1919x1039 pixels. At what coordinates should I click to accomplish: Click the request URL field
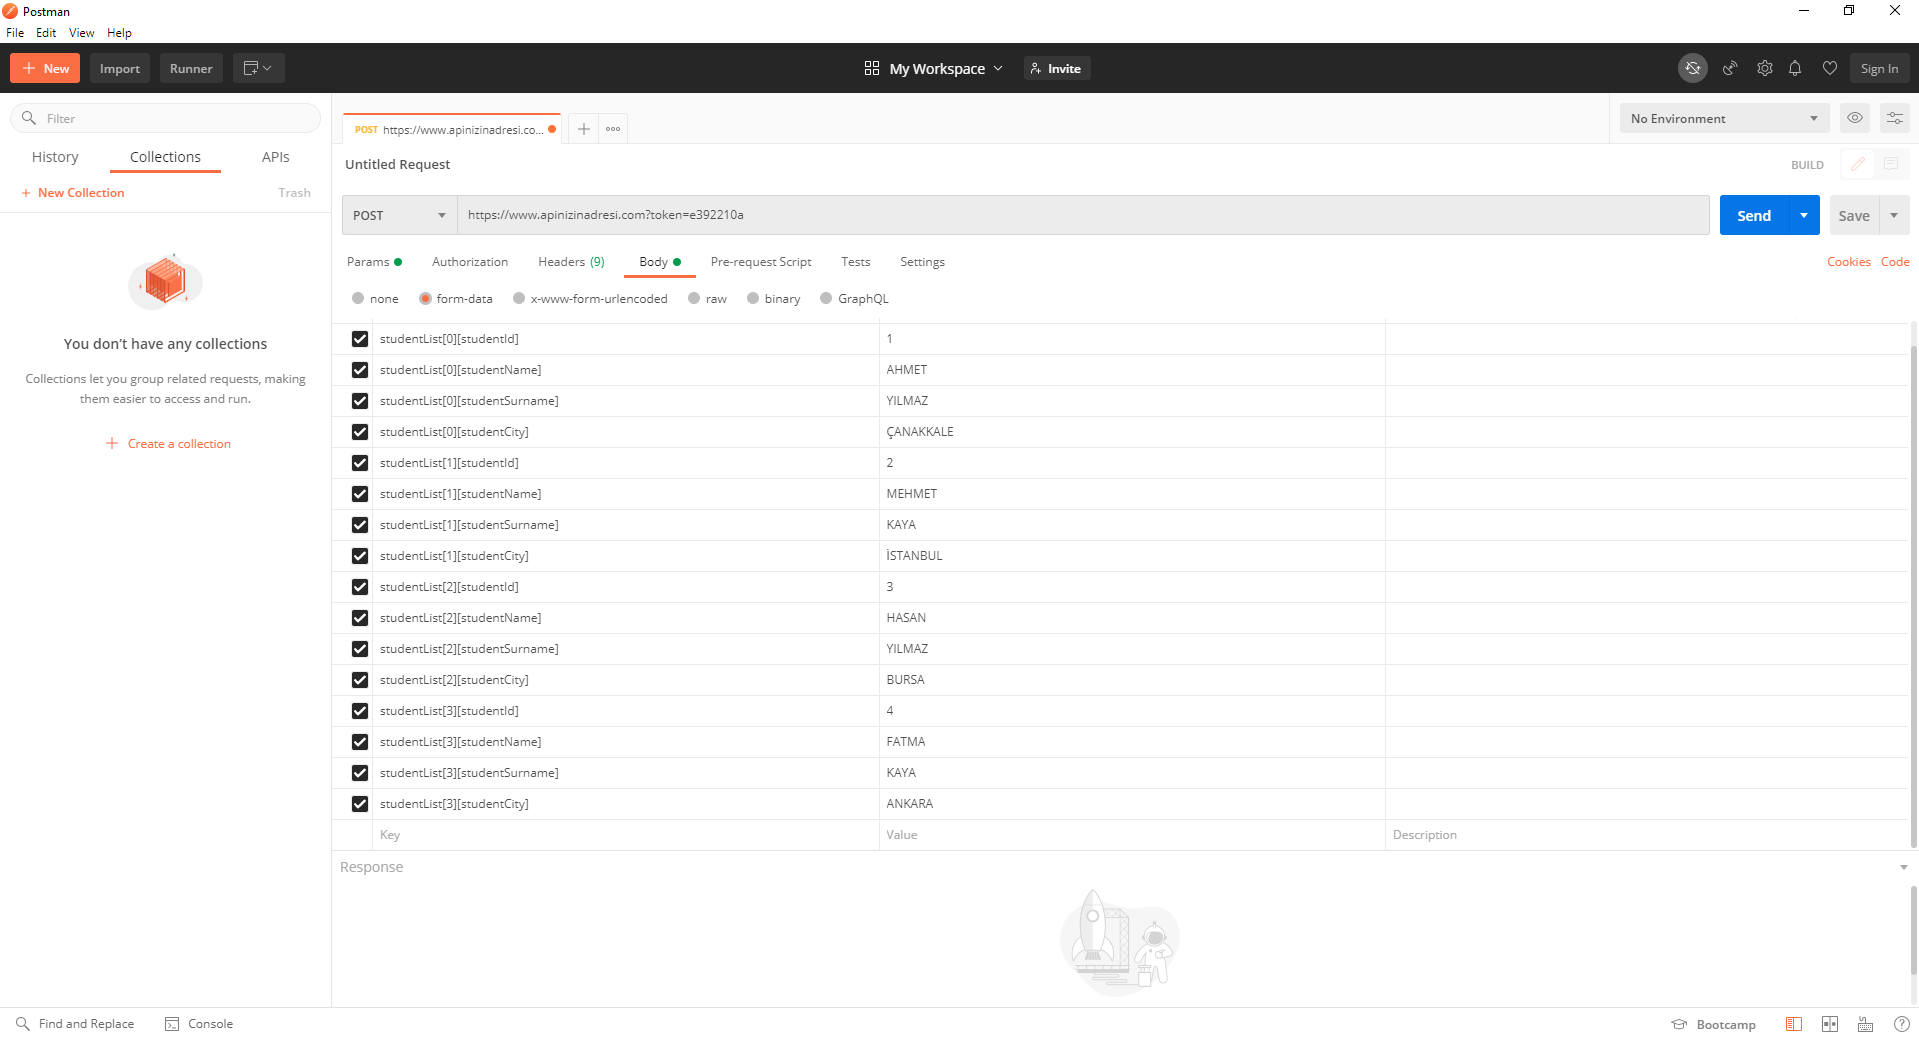[1083, 215]
